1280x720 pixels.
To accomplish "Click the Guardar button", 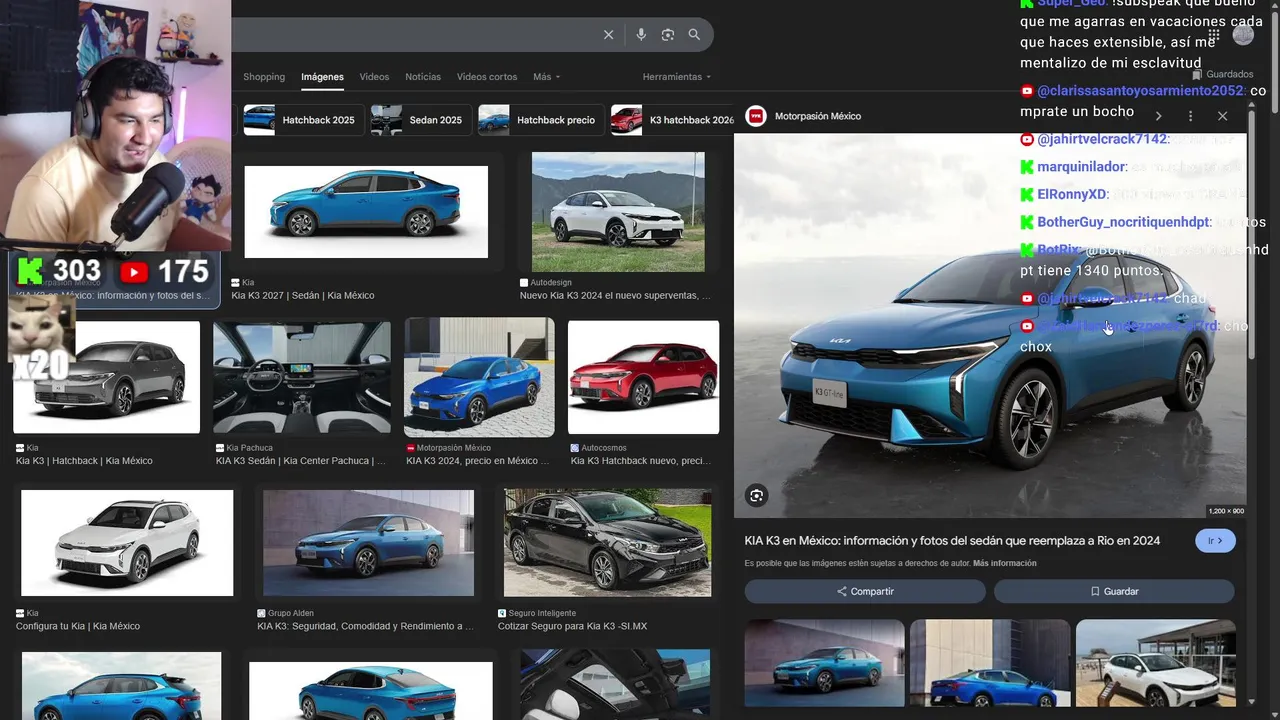I will [1114, 591].
